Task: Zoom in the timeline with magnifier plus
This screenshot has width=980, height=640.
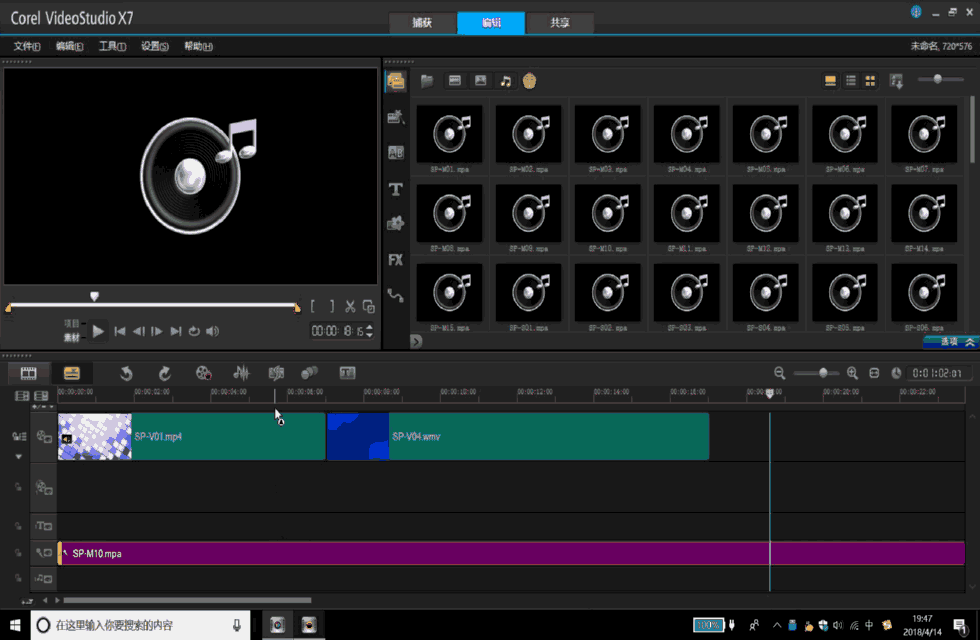Action: tap(852, 373)
